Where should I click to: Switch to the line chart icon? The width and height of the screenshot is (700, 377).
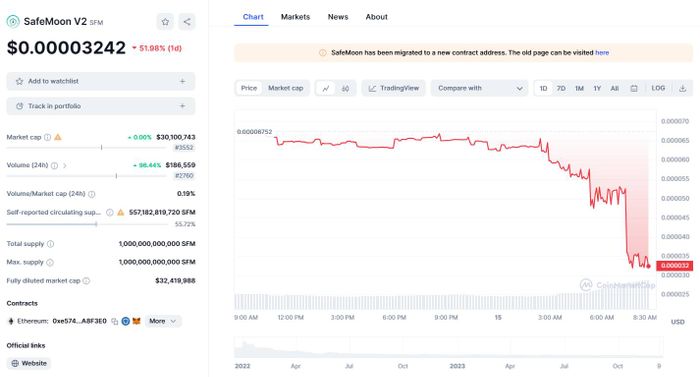tap(326, 88)
